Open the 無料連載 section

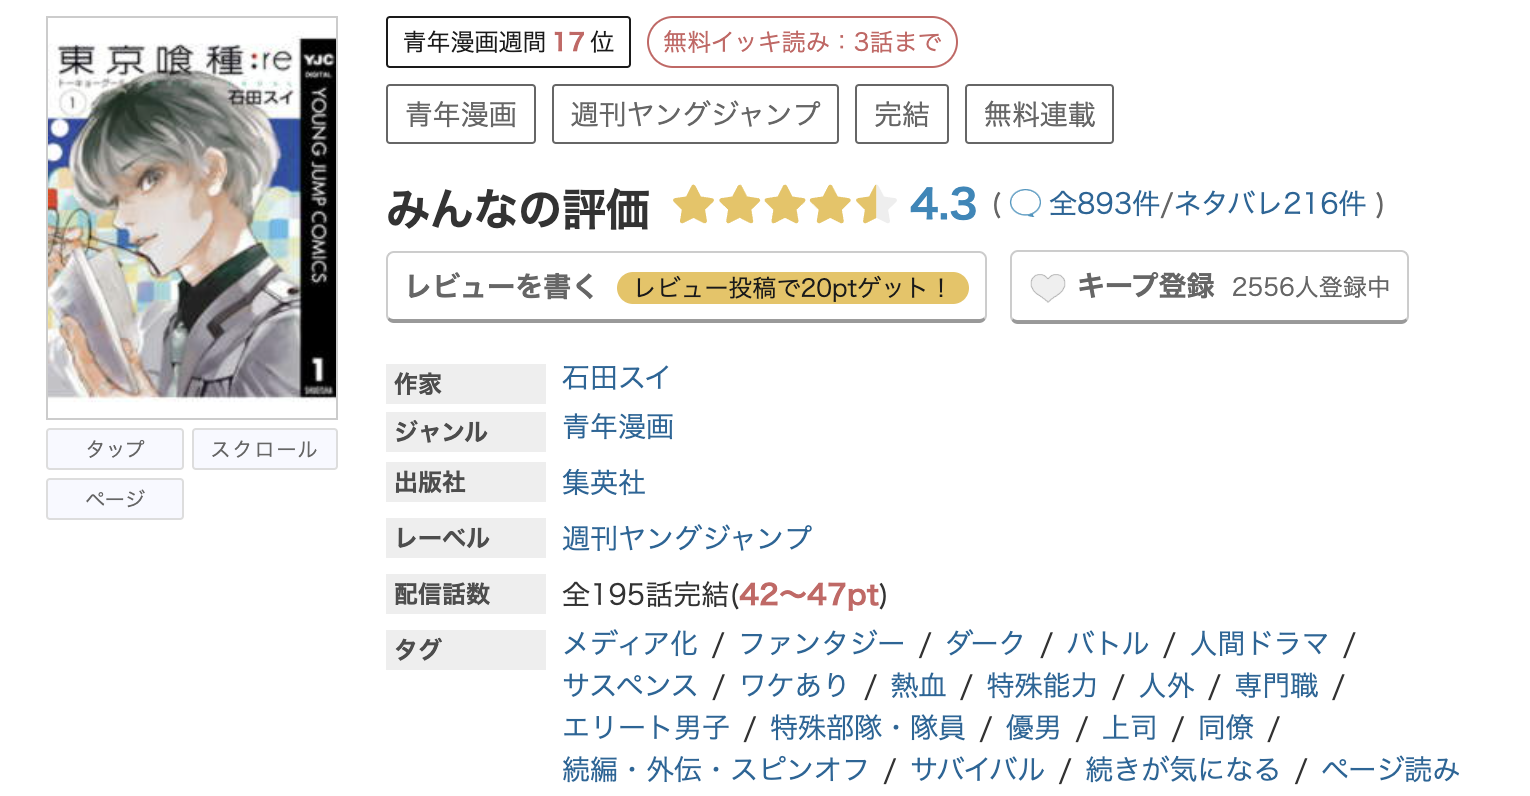[x=1038, y=114]
